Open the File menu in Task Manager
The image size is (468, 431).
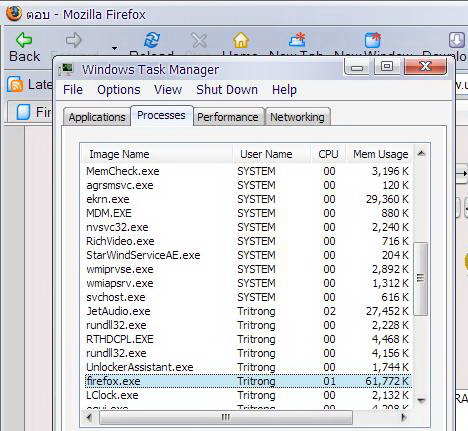pyautogui.click(x=73, y=90)
